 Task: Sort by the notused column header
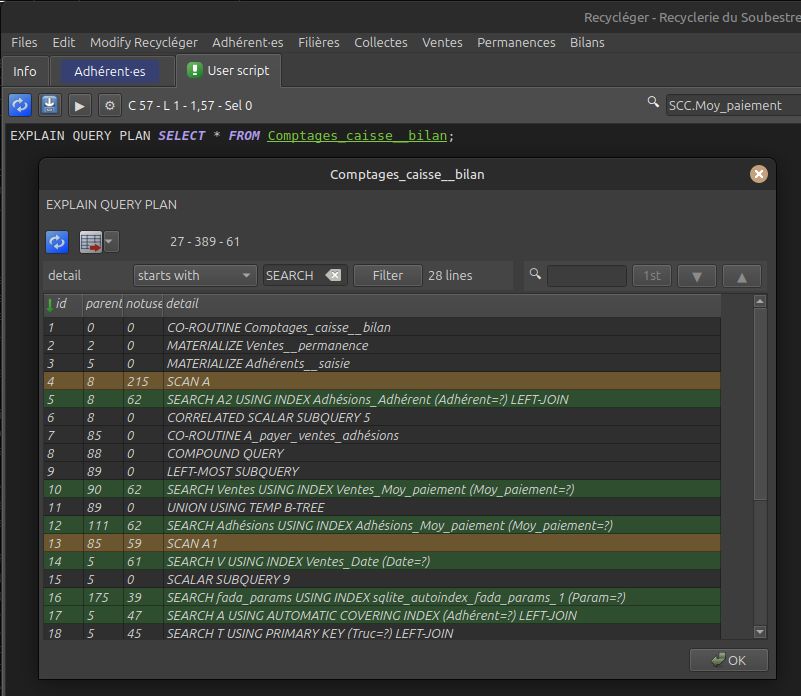144,304
